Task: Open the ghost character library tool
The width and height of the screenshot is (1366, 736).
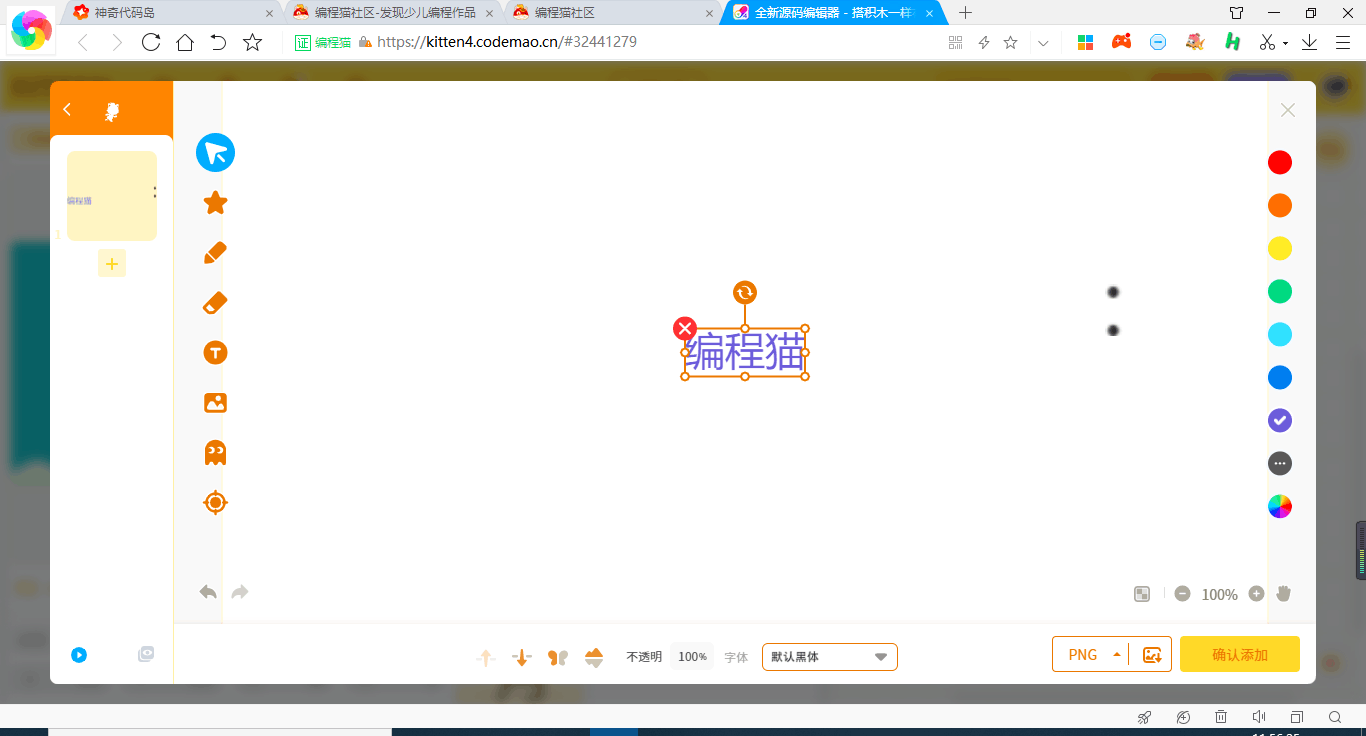Action: (215, 453)
